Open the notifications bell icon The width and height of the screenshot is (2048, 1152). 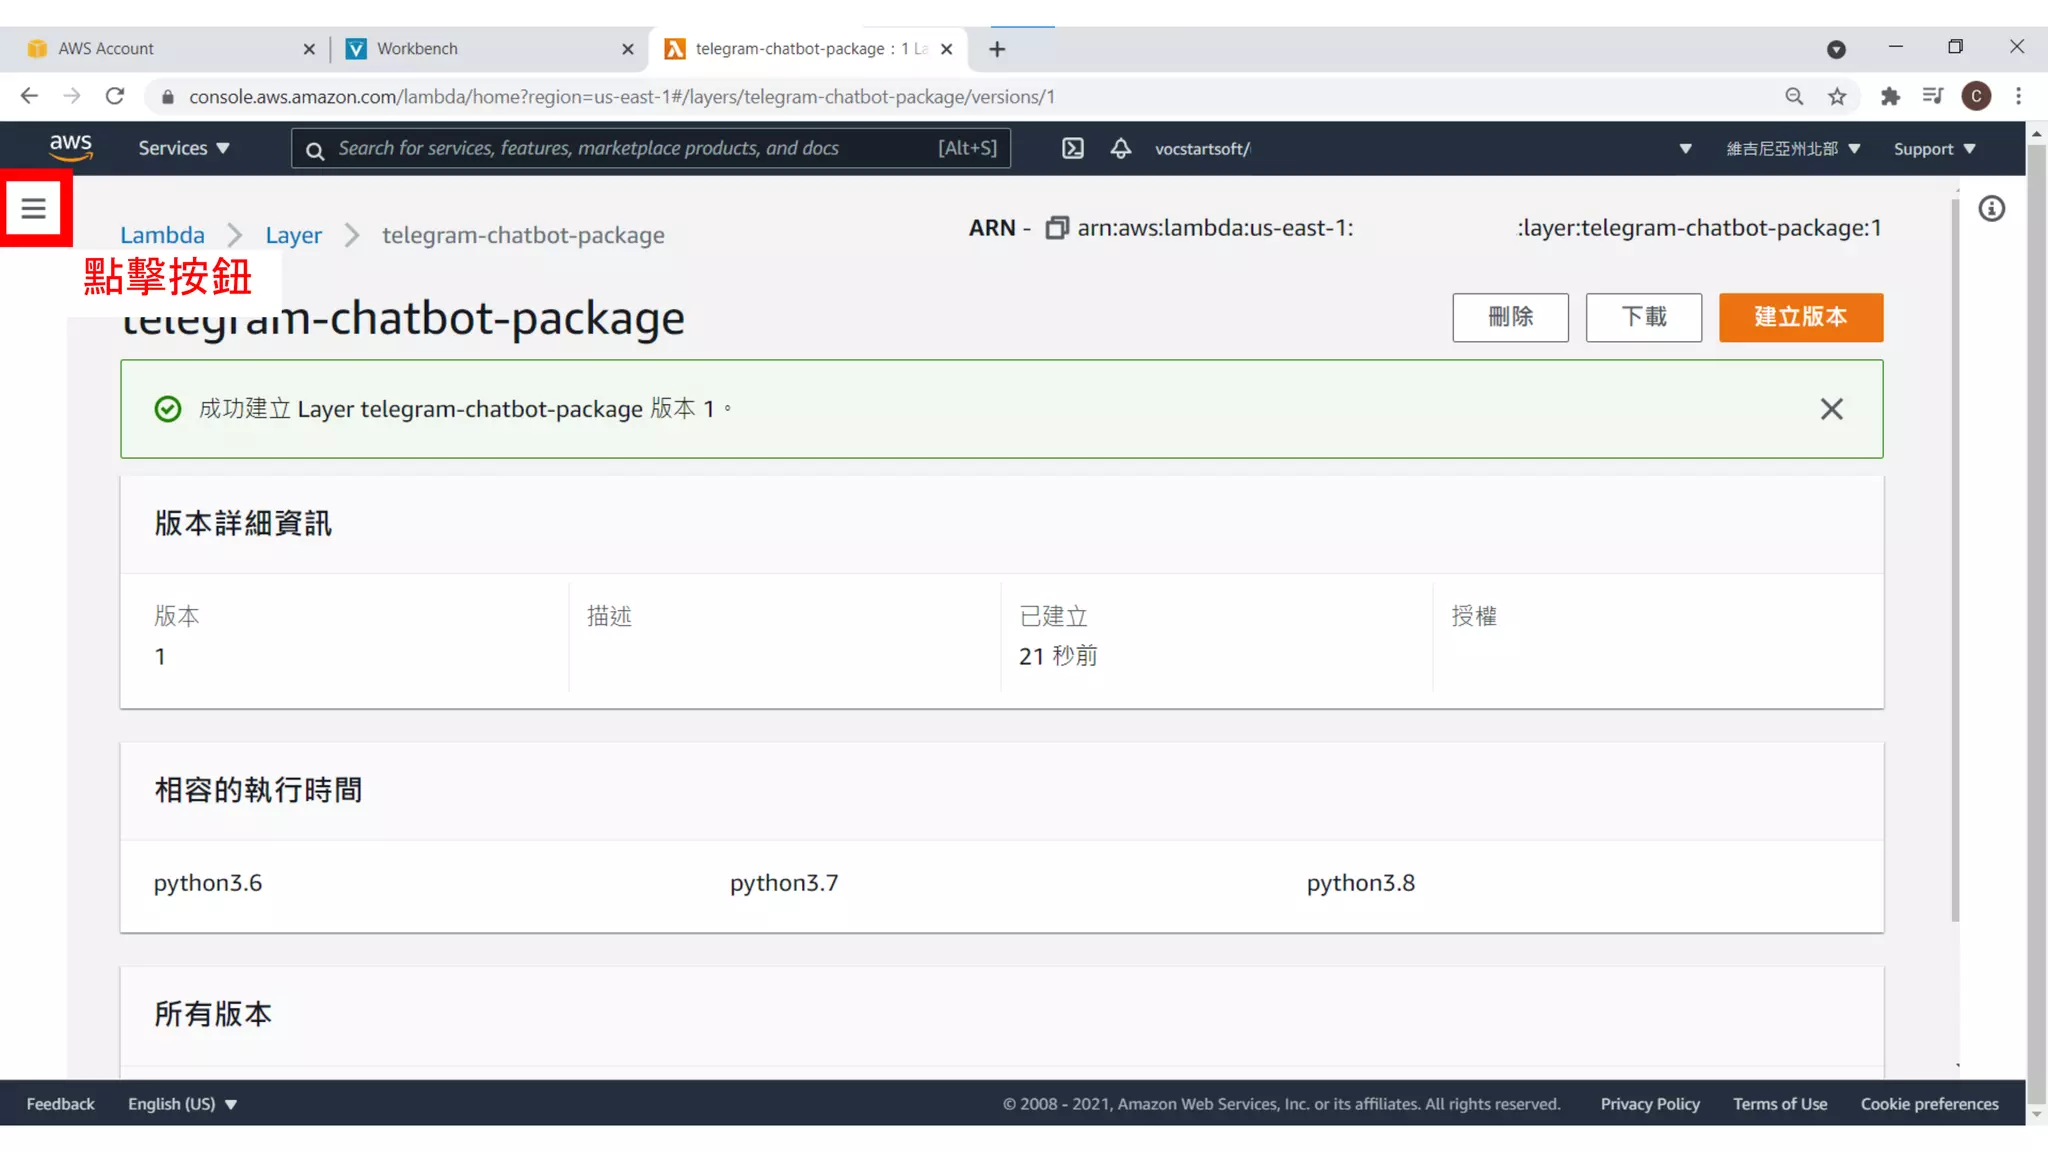[x=1120, y=148]
